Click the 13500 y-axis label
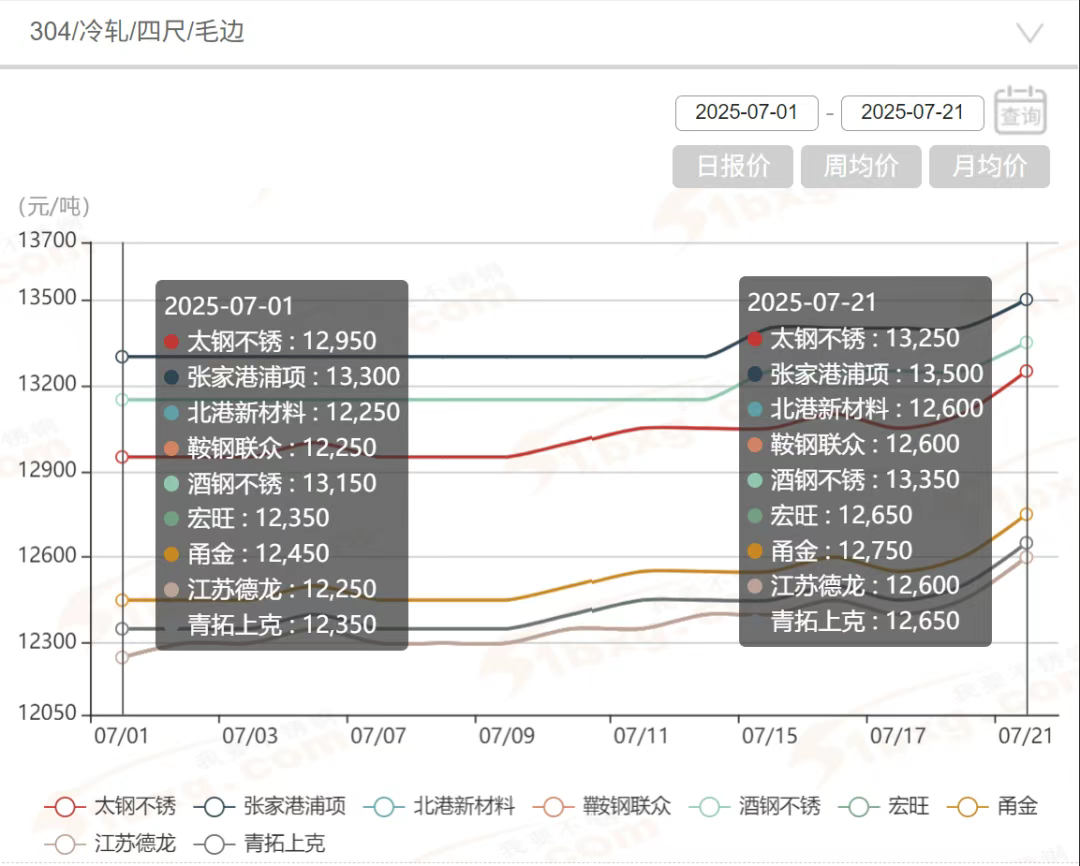This screenshot has height=866, width=1080. point(48,298)
